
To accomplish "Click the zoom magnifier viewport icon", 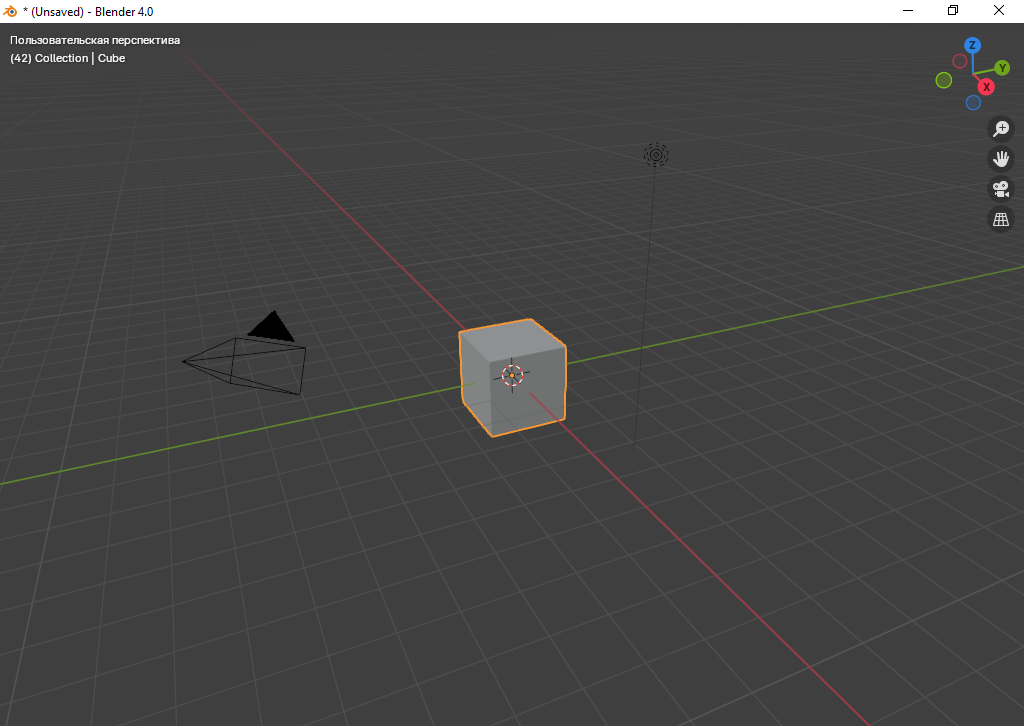I will pyautogui.click(x=1000, y=129).
